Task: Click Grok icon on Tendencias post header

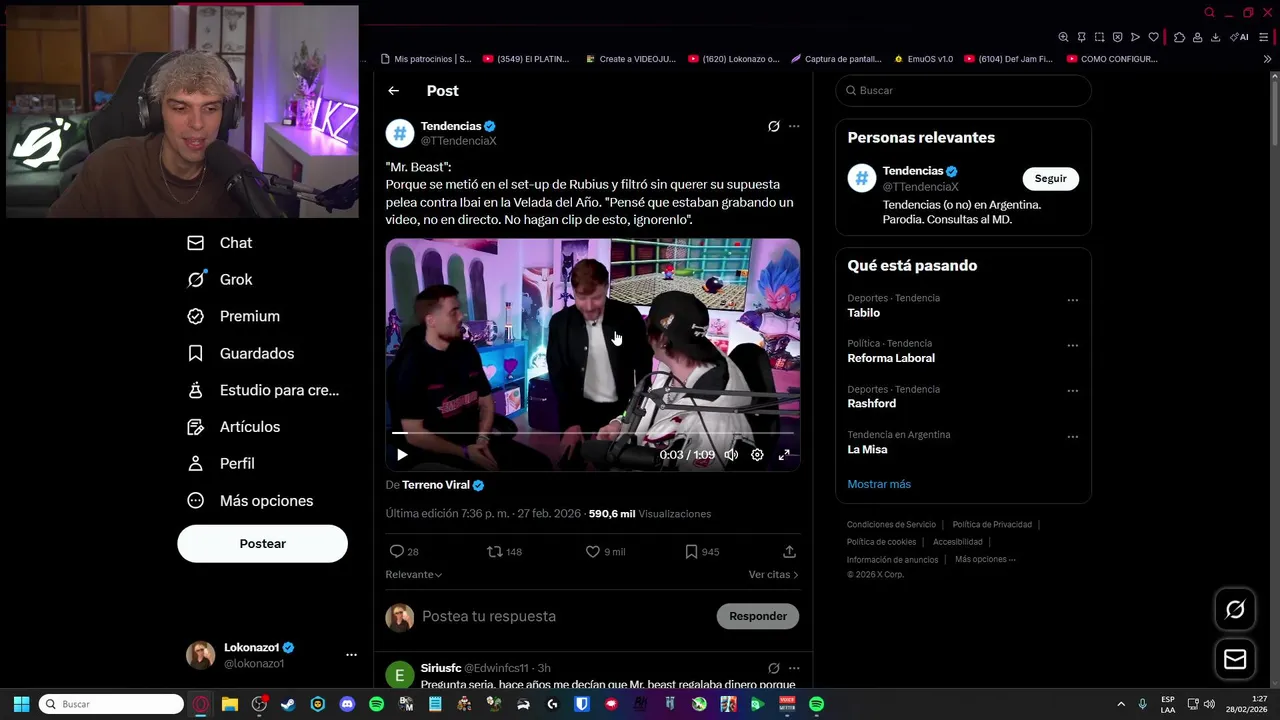Action: point(773,126)
